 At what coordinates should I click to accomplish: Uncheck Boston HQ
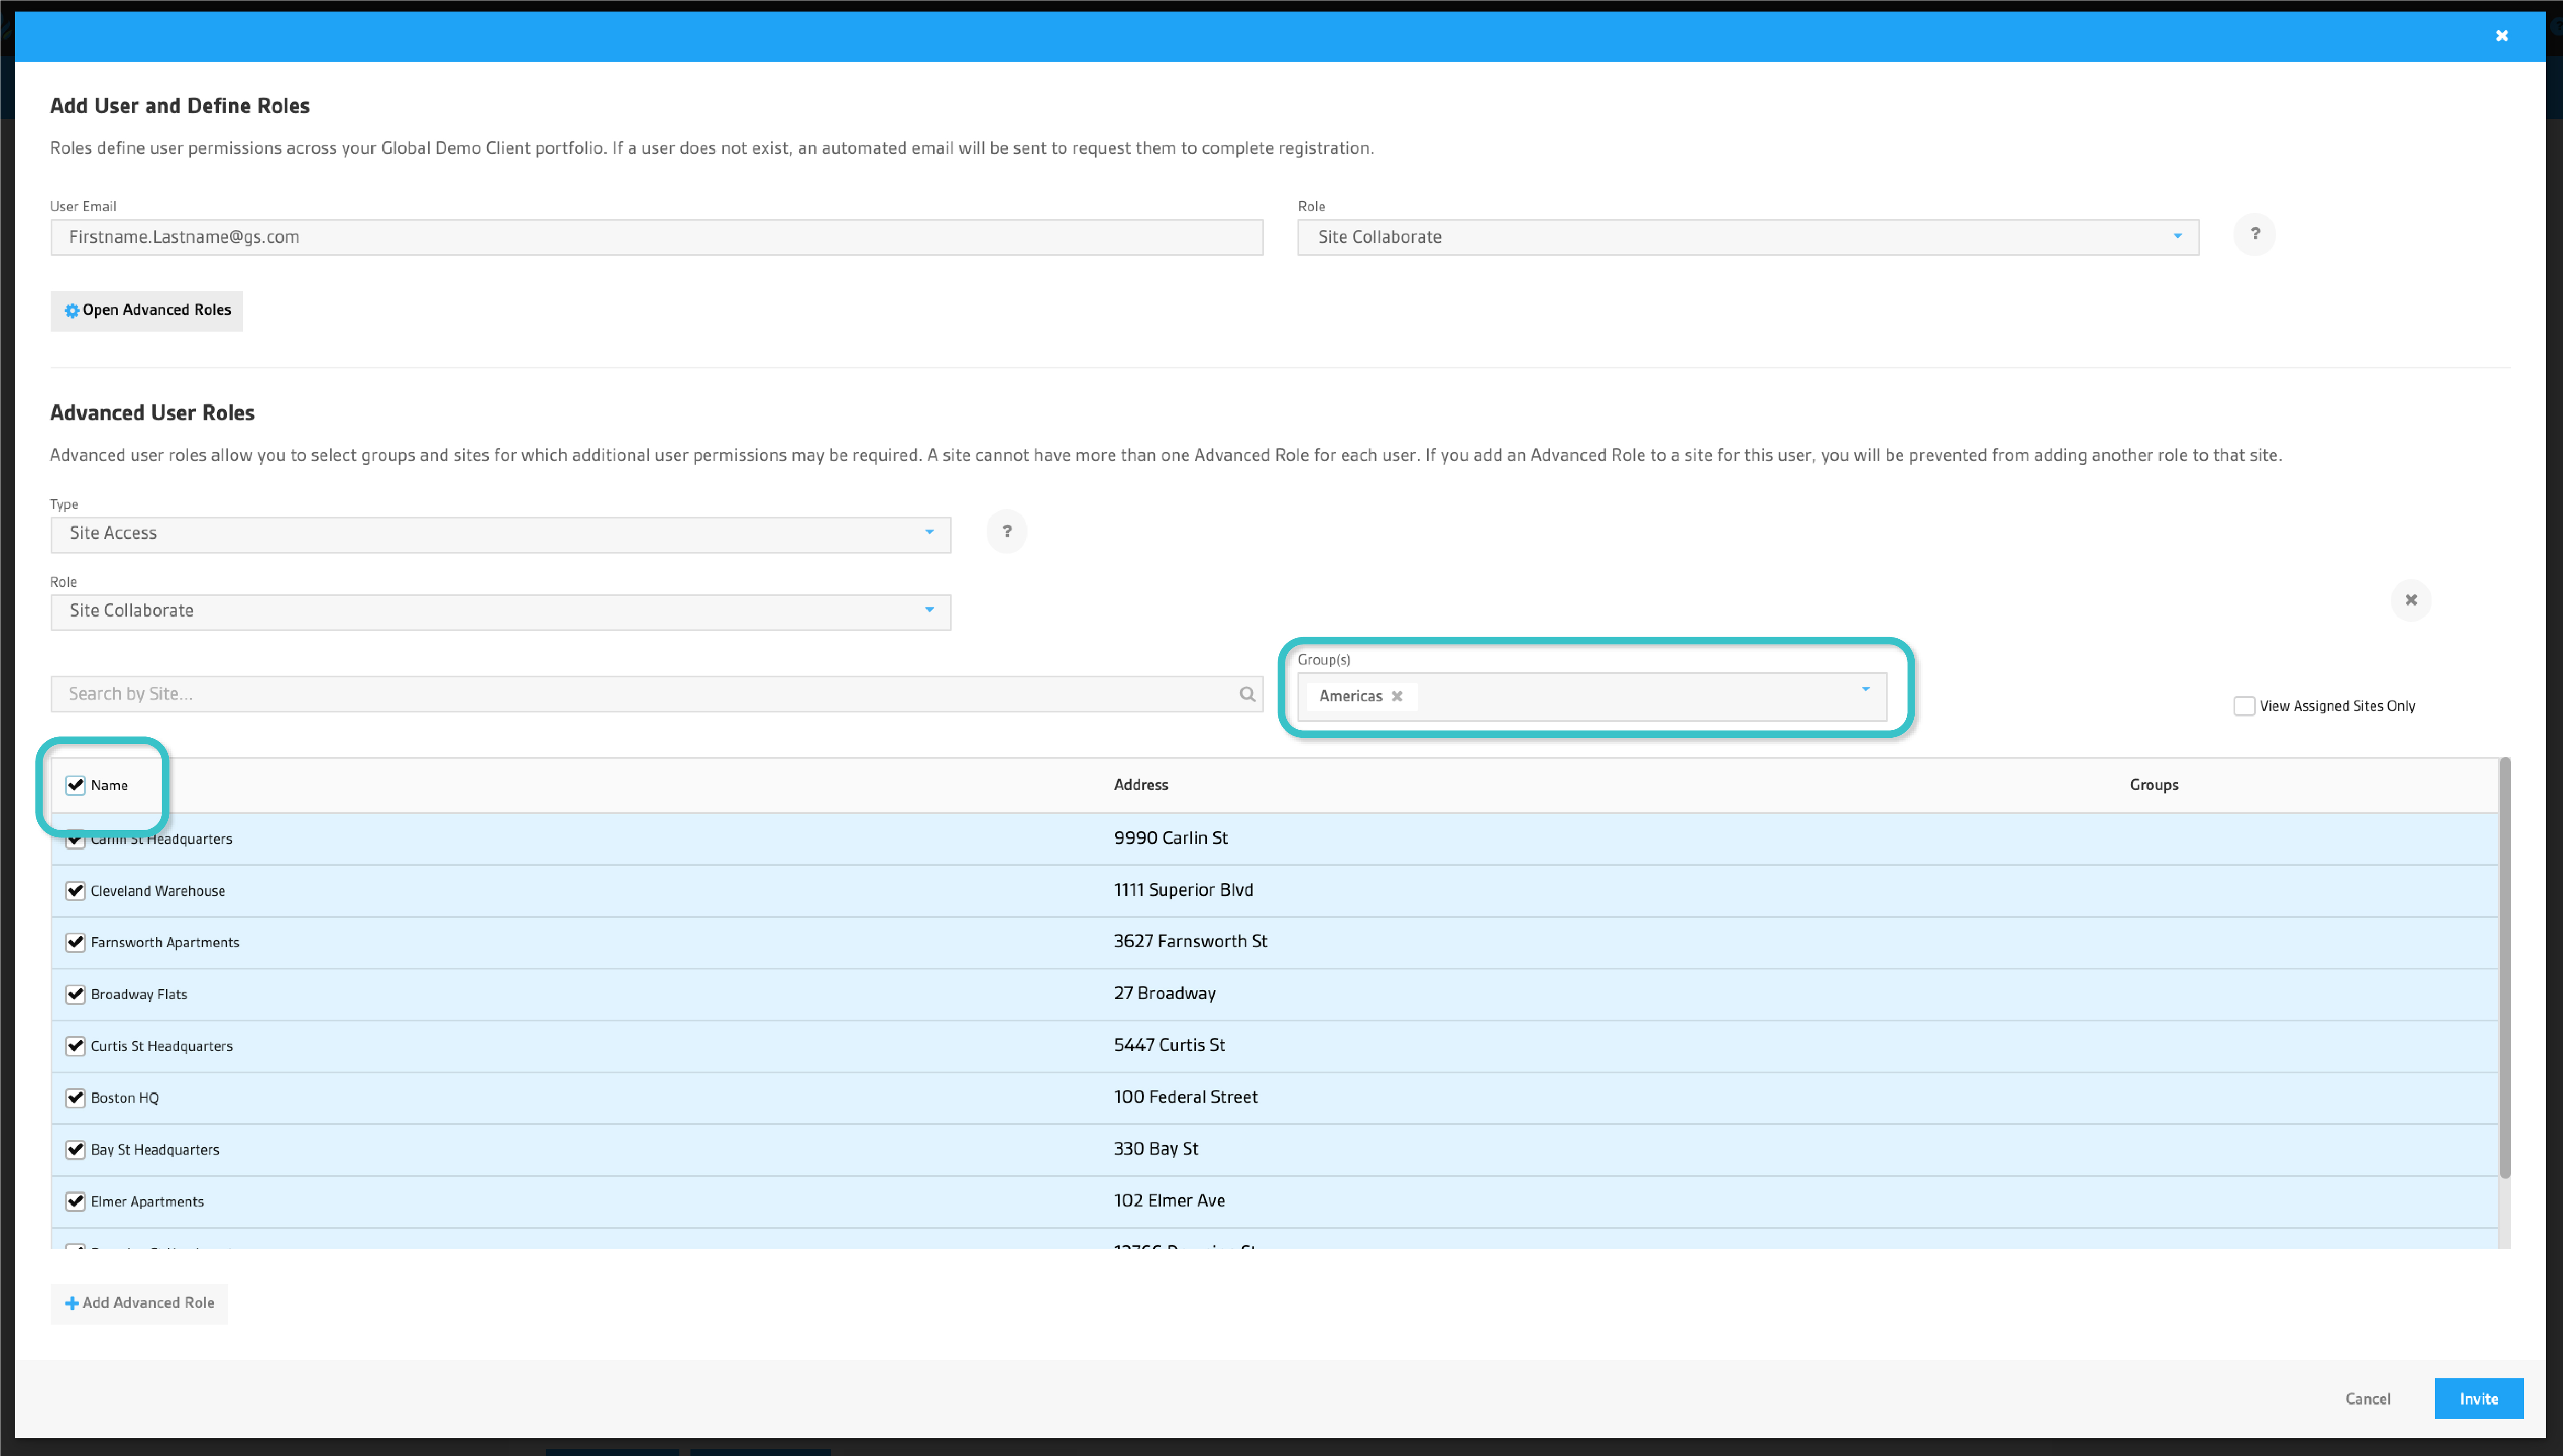click(75, 1098)
